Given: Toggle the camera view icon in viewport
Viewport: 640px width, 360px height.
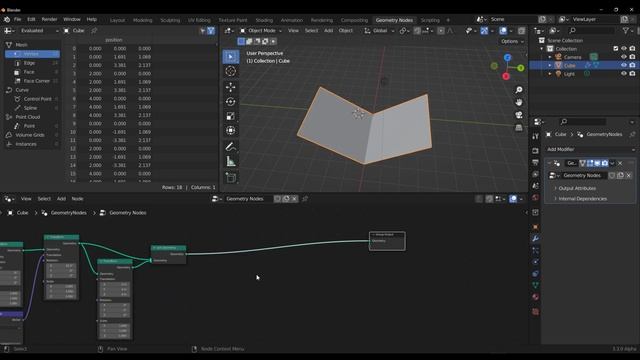Looking at the screenshot, I should pyautogui.click(x=518, y=115).
